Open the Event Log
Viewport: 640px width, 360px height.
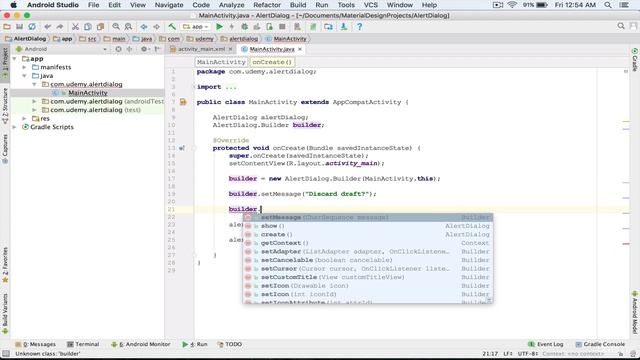coord(546,344)
